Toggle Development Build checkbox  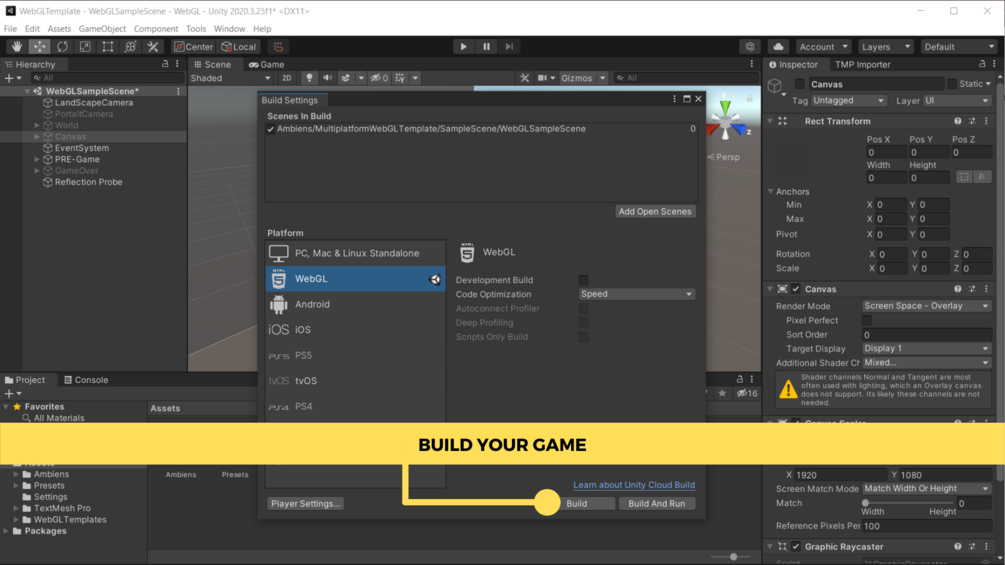(x=583, y=280)
